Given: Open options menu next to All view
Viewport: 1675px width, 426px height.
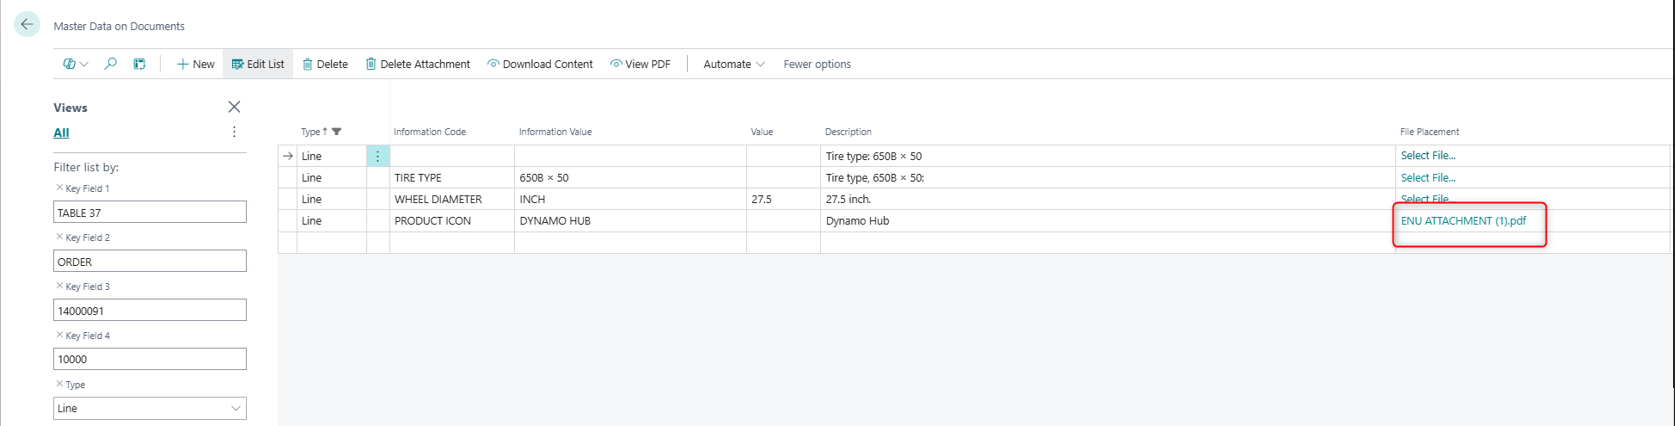Looking at the screenshot, I should [234, 132].
